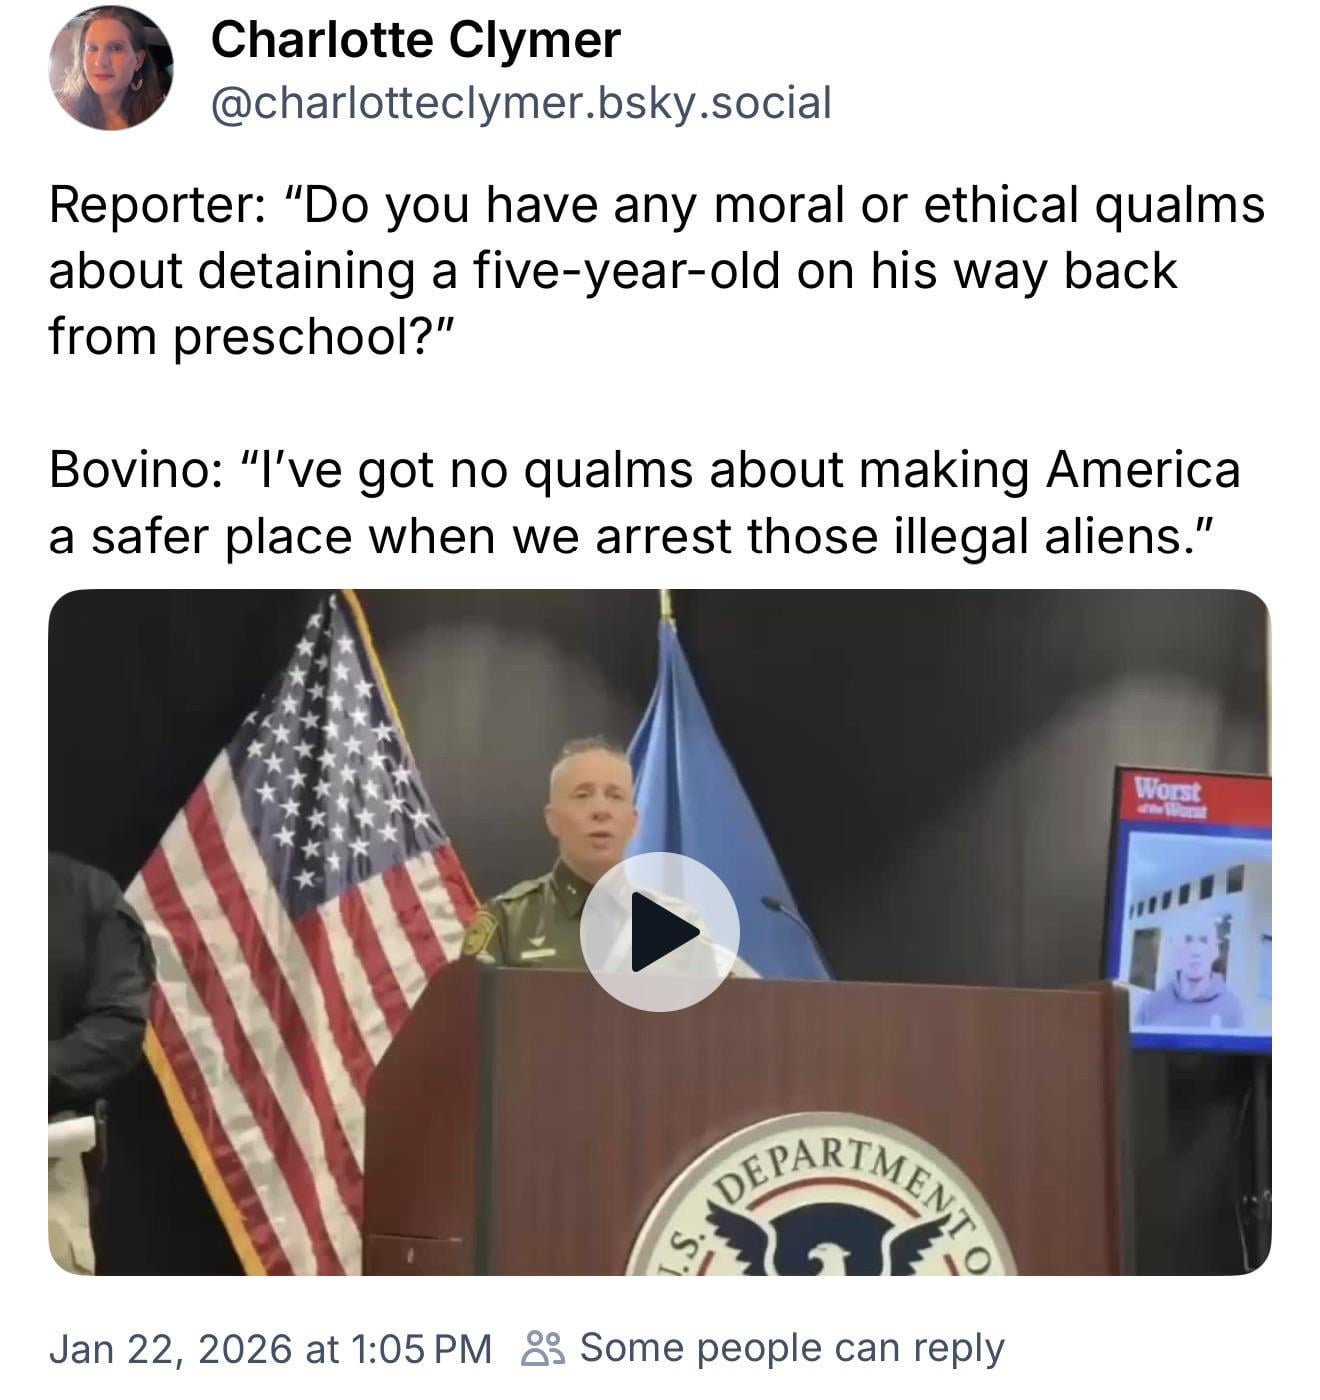Click the word "Reporter:" in the post
1320x1400 pixels.
click(157, 205)
